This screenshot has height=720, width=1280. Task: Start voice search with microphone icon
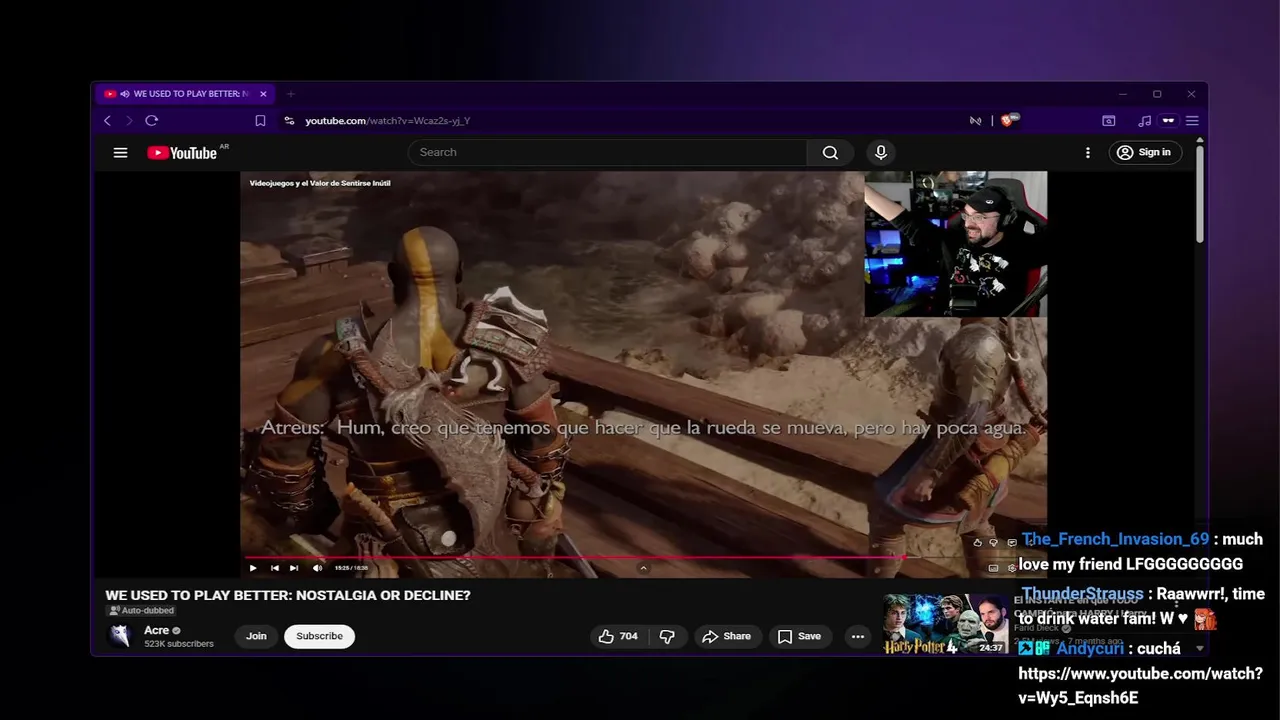tap(881, 152)
